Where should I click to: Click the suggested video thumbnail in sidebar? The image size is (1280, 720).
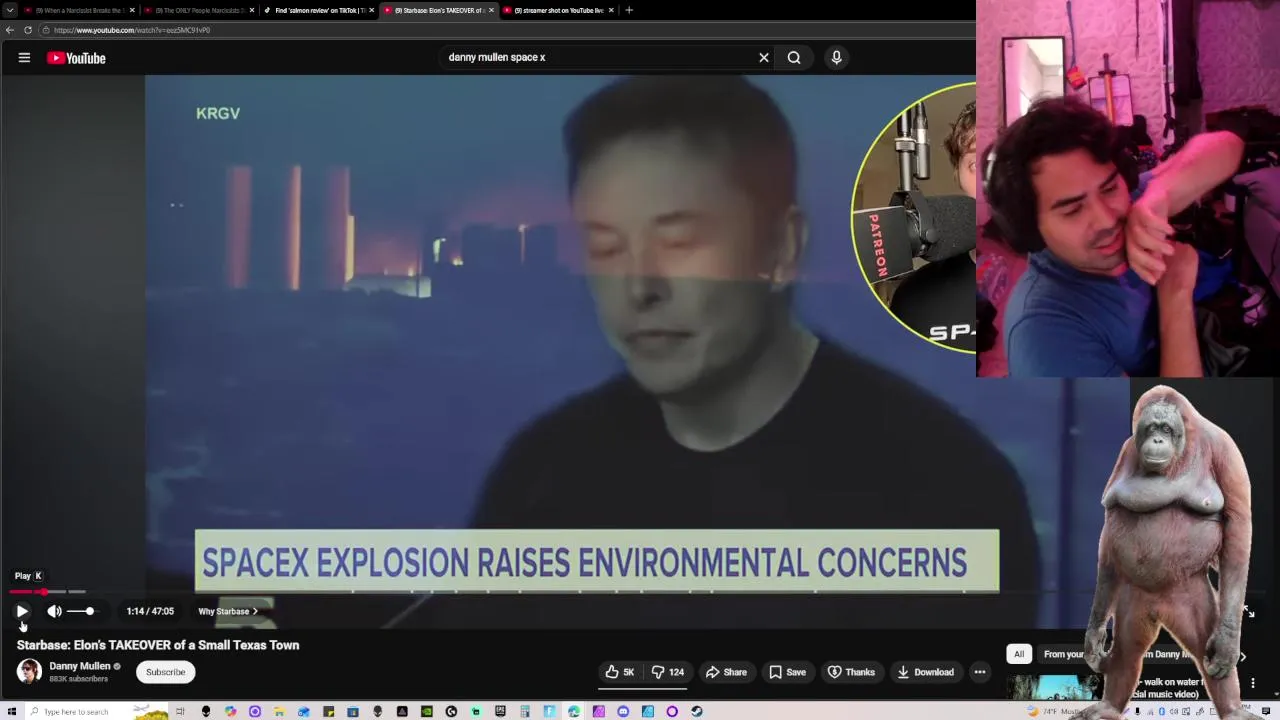[1055, 688]
